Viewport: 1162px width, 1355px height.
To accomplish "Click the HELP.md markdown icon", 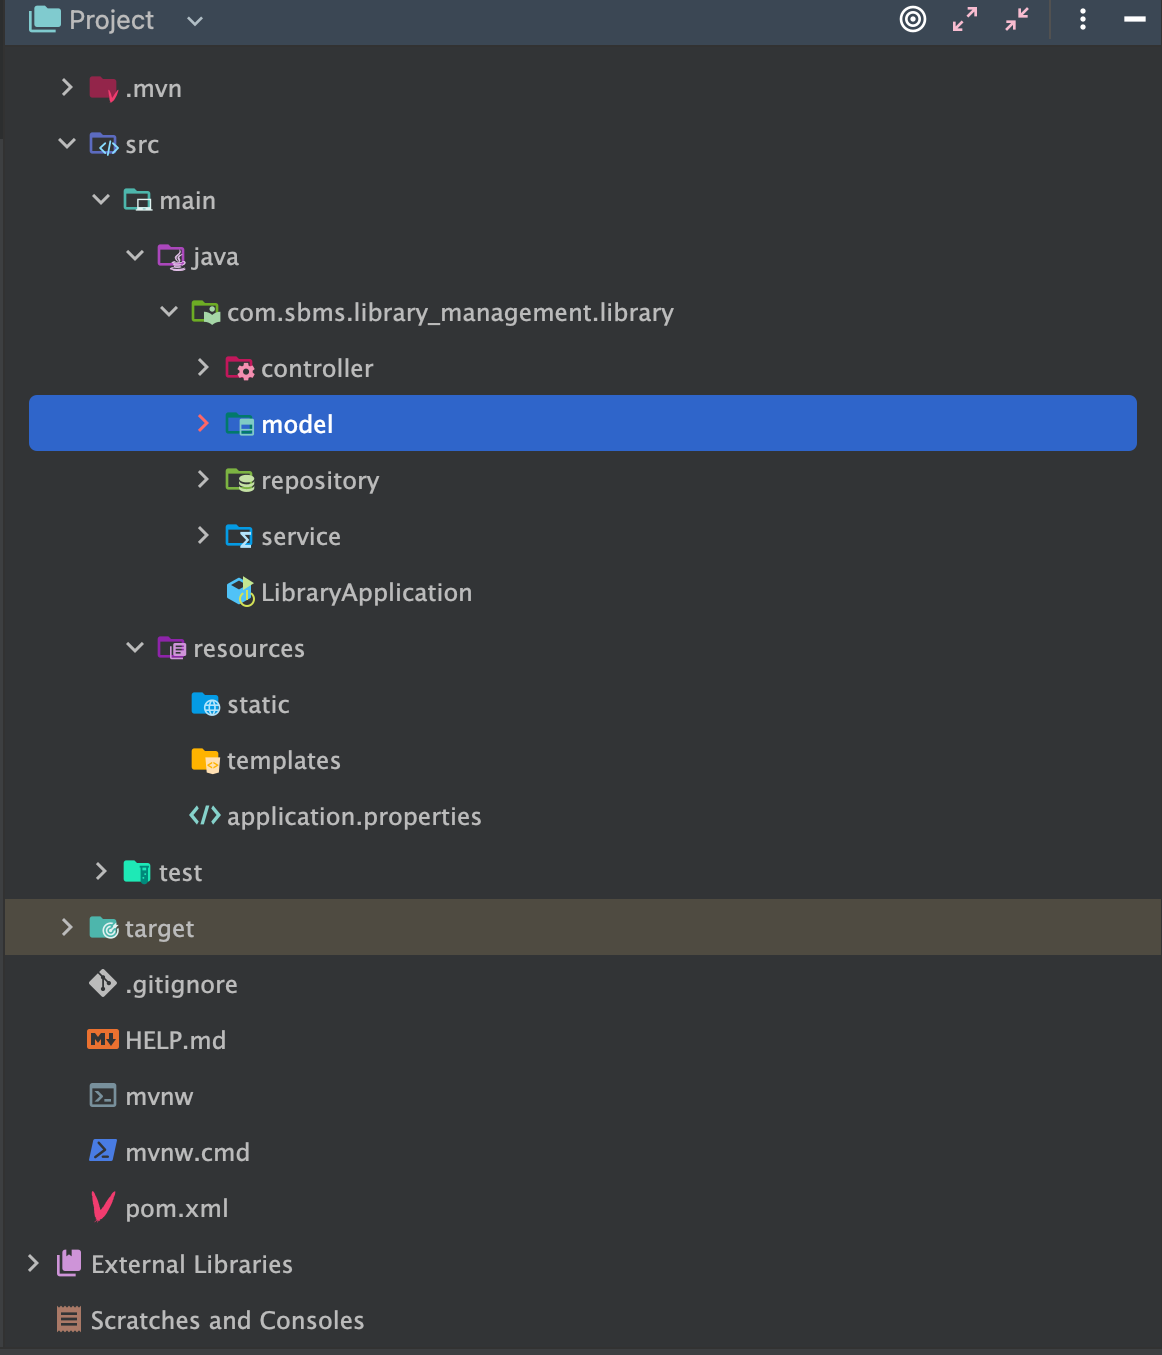I will 103,1040.
